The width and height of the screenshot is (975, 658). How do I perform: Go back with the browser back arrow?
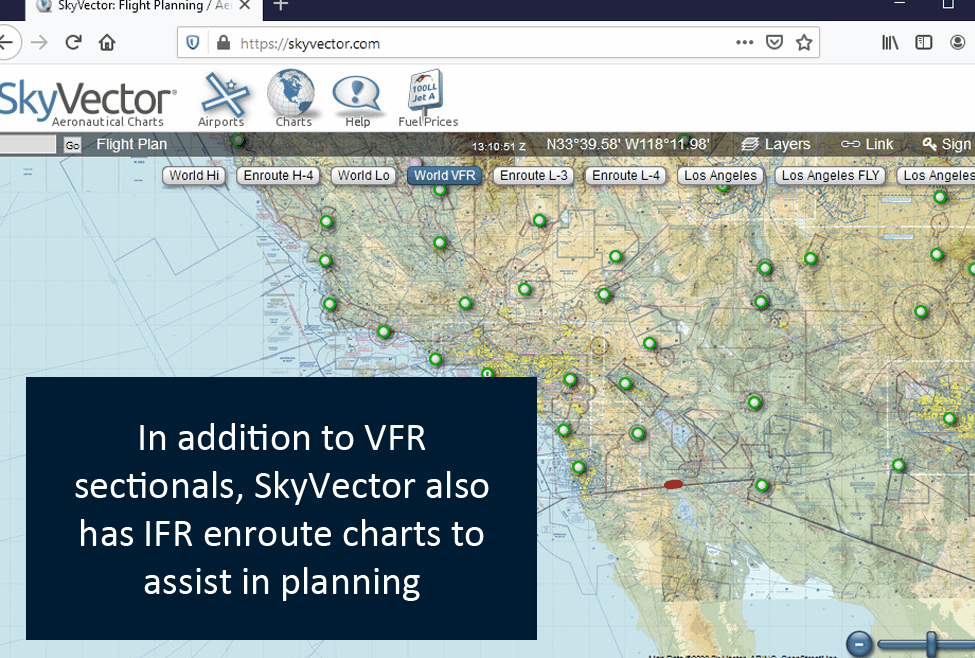tap(6, 42)
